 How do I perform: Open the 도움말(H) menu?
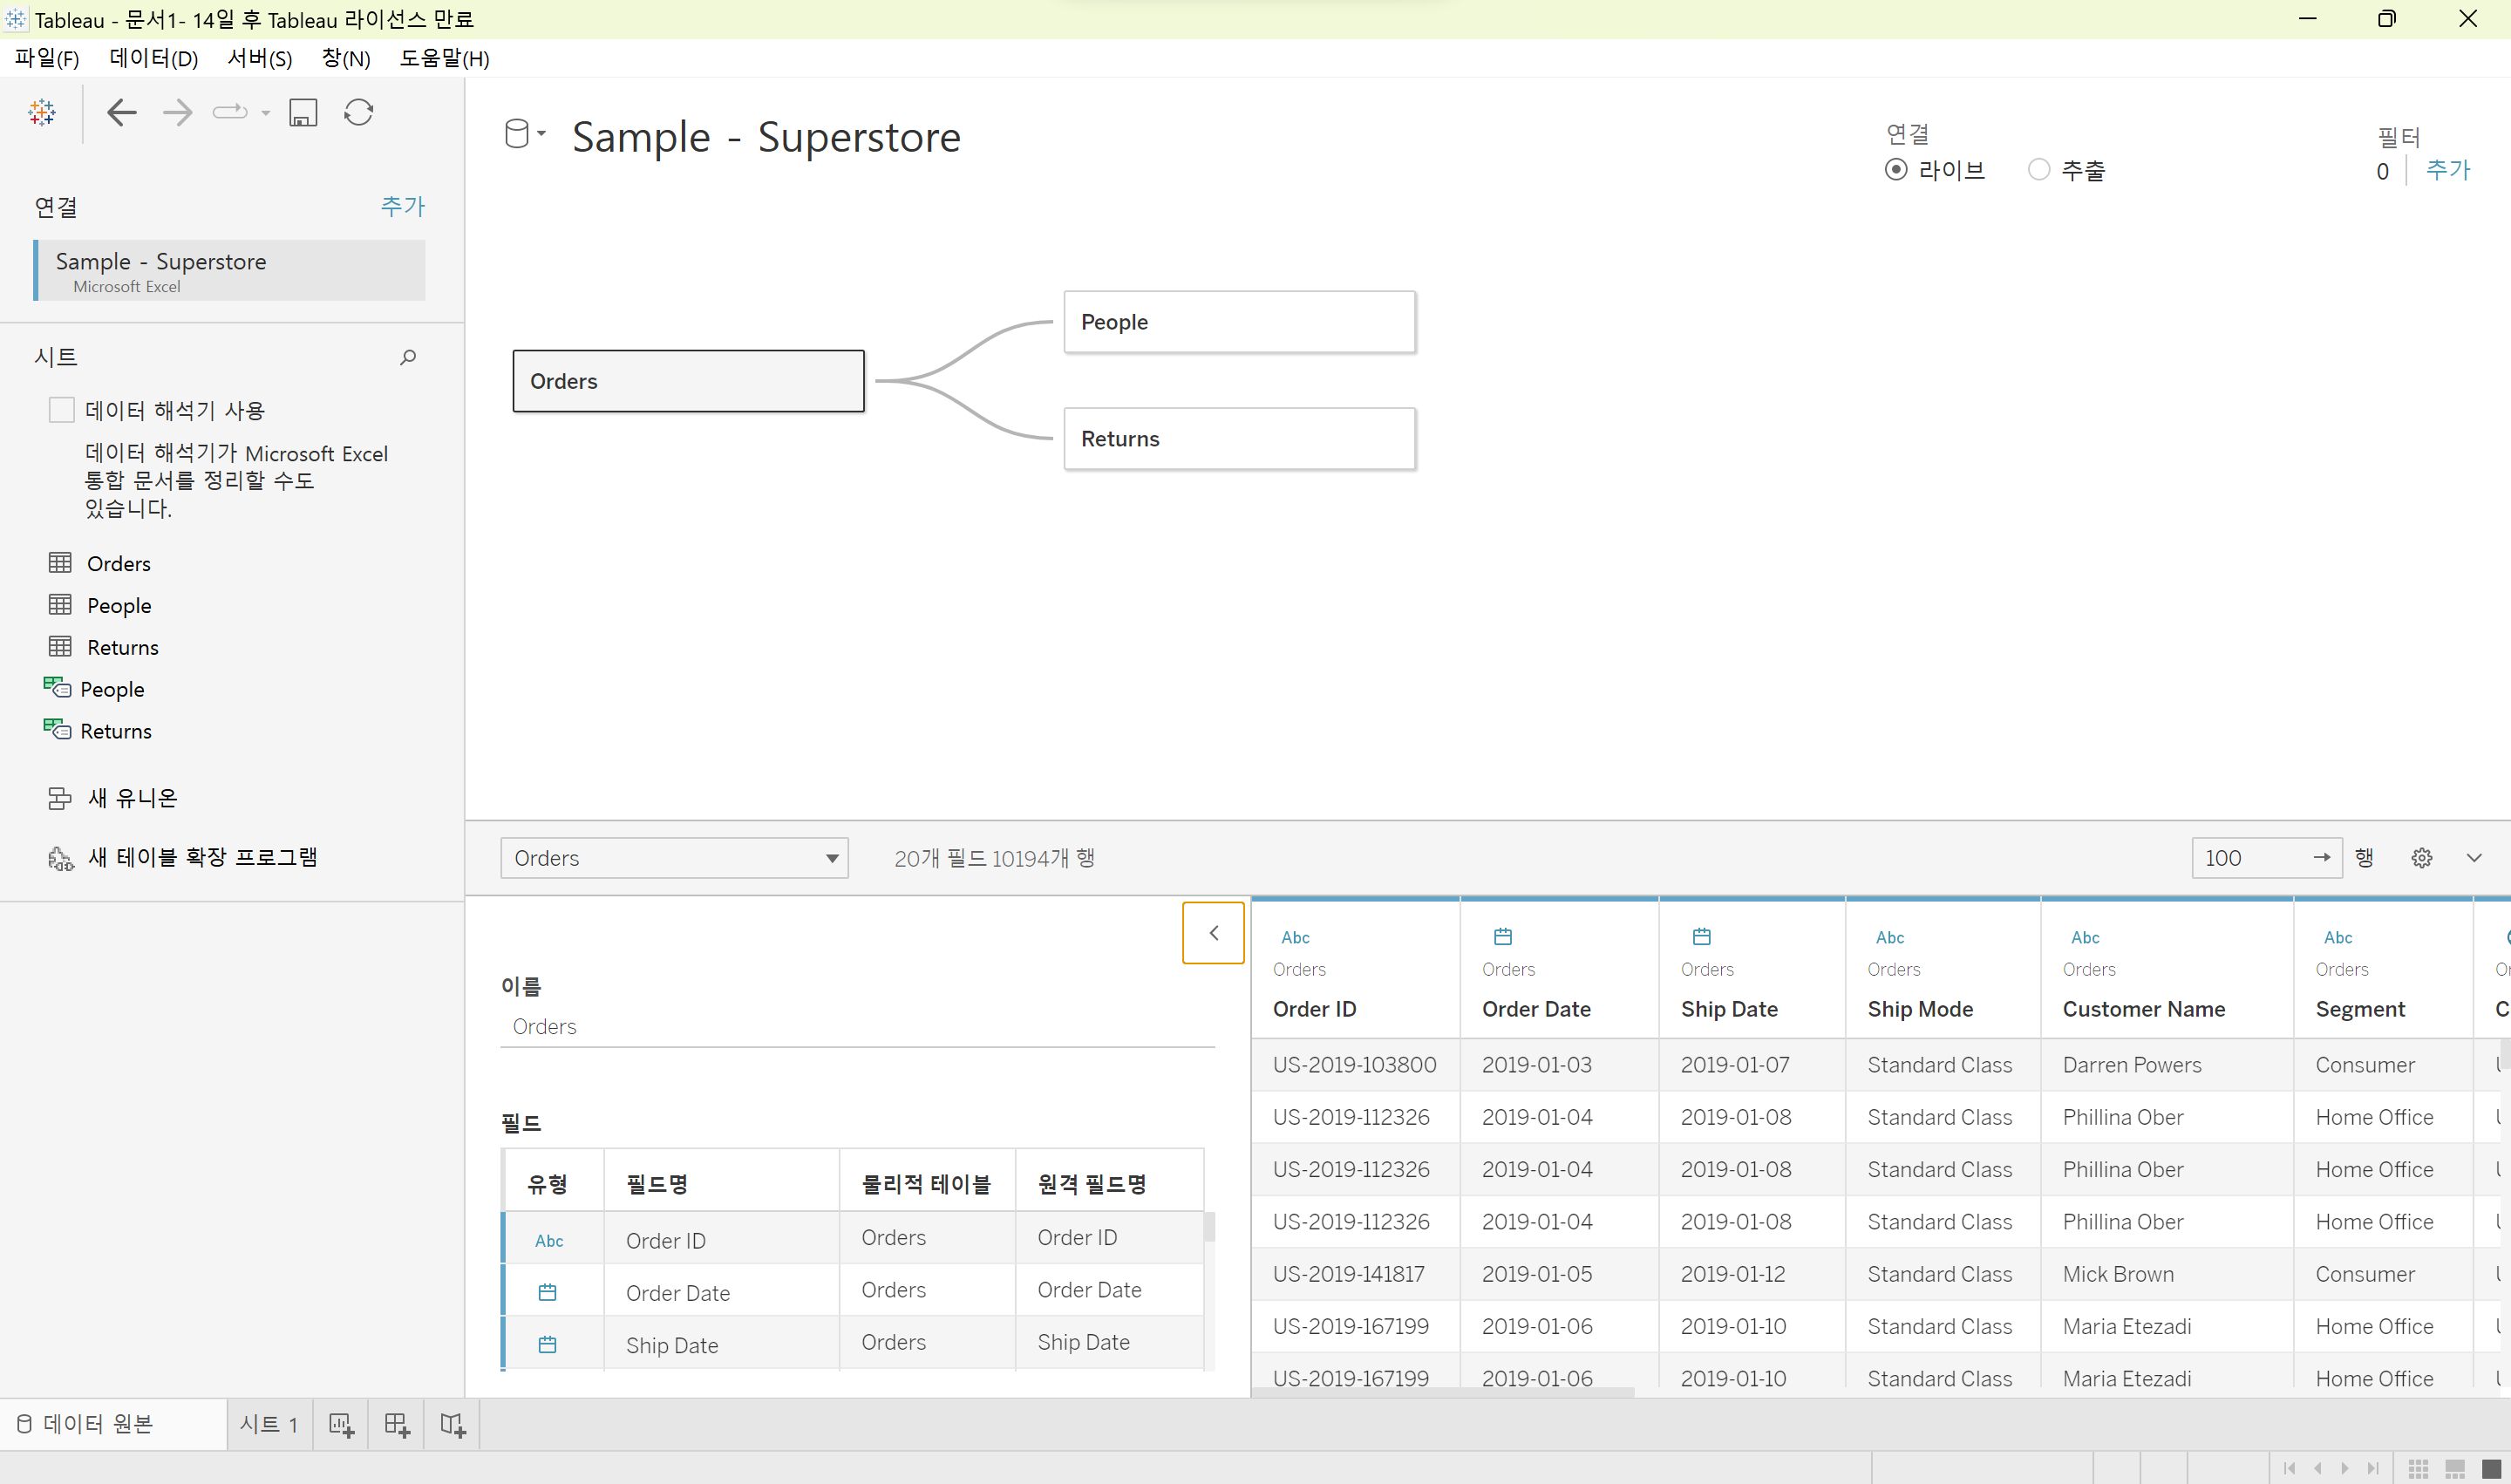pyautogui.click(x=445, y=58)
